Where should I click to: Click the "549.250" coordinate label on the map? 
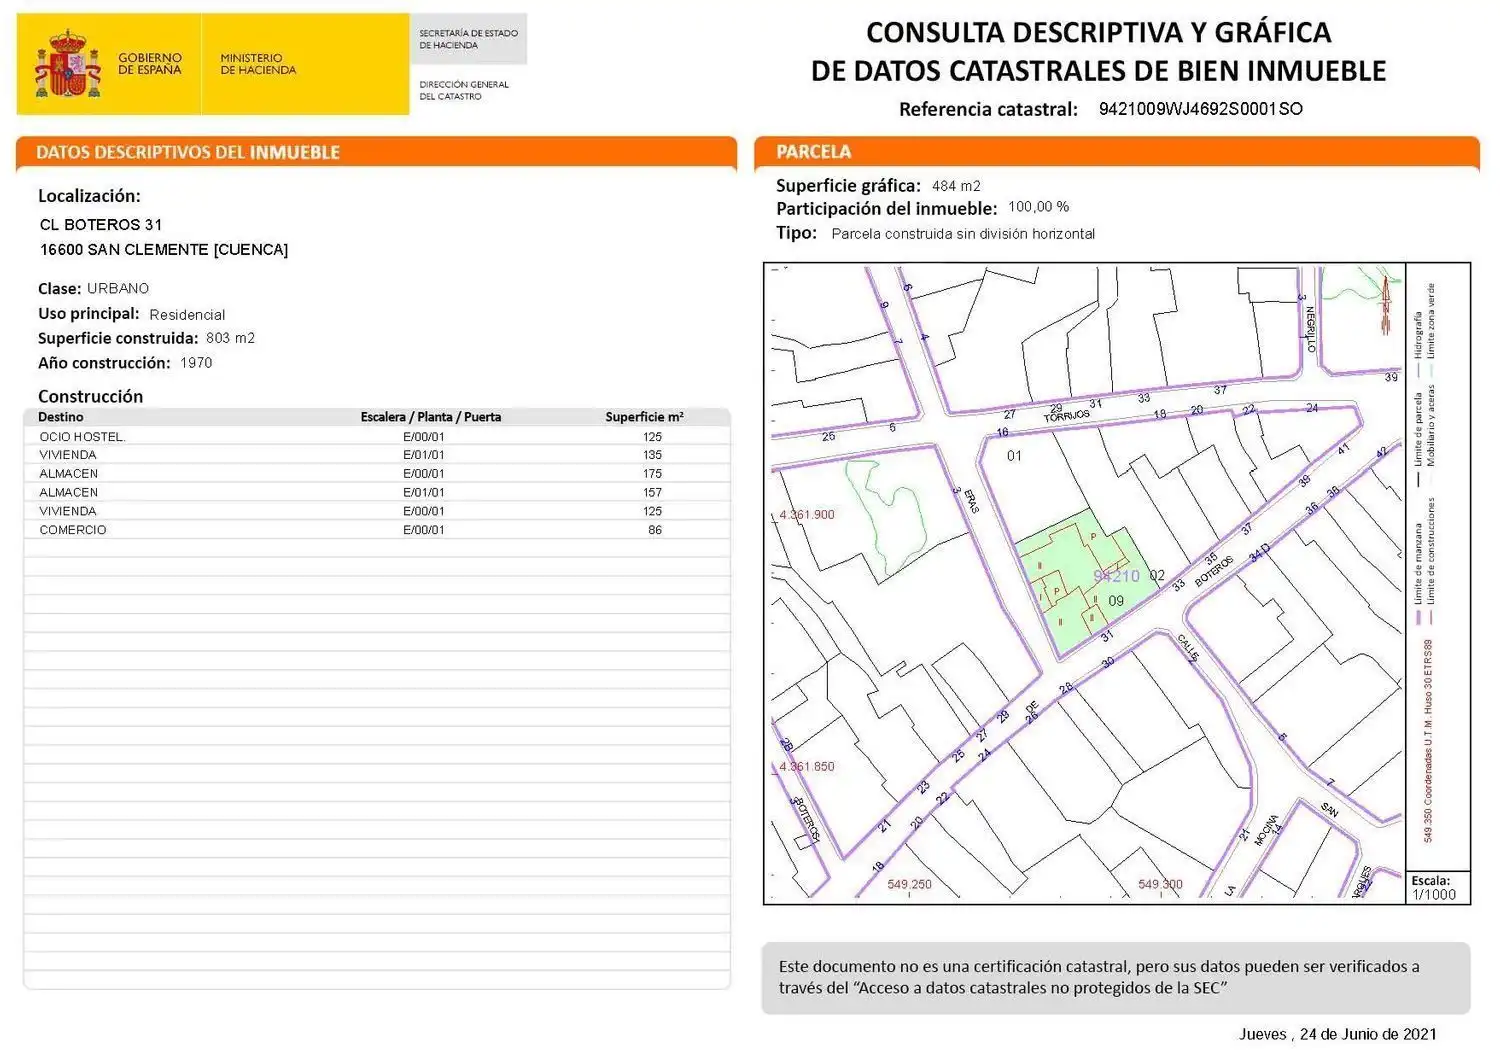tap(909, 885)
